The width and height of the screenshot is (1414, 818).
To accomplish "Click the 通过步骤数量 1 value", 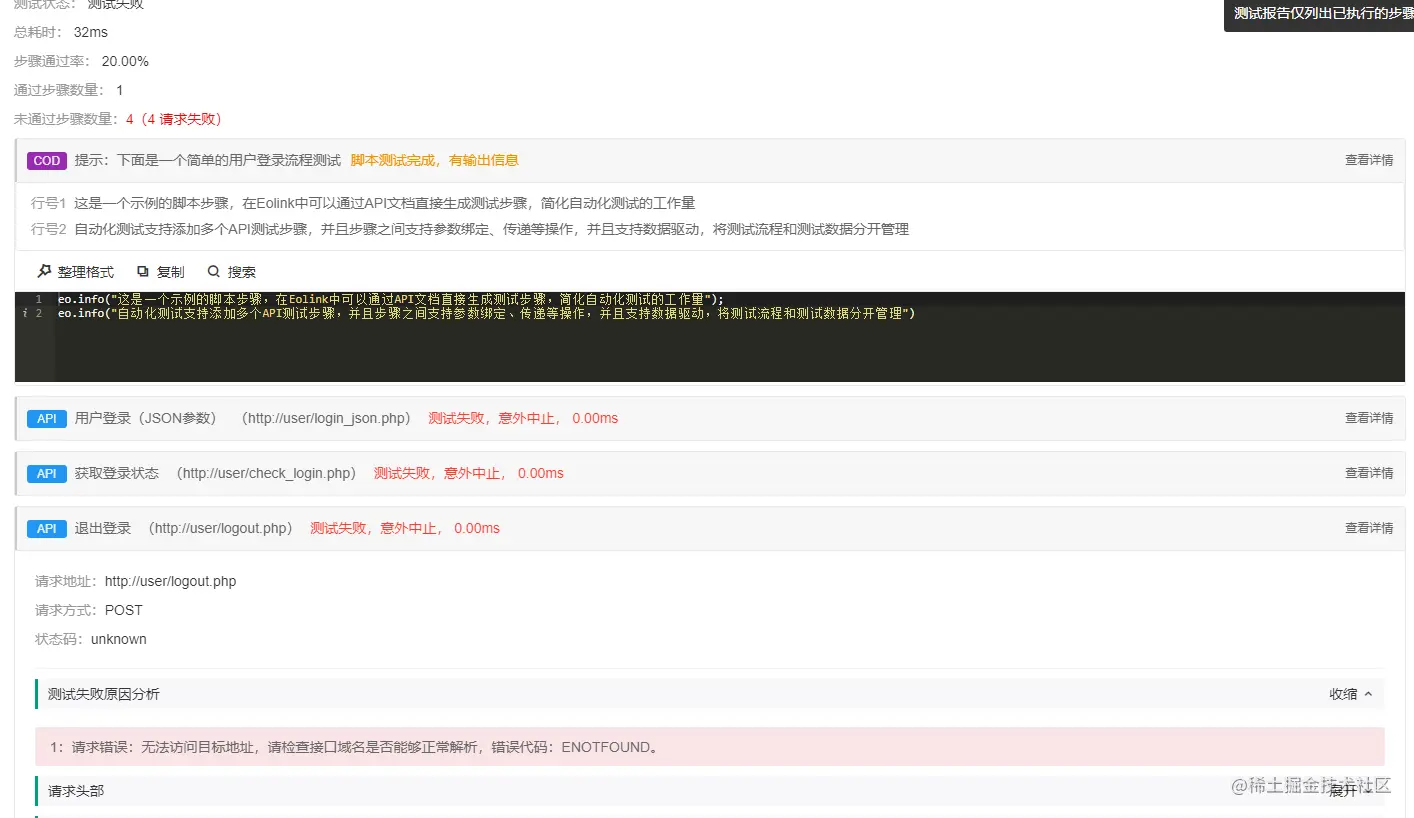I will click(x=120, y=90).
